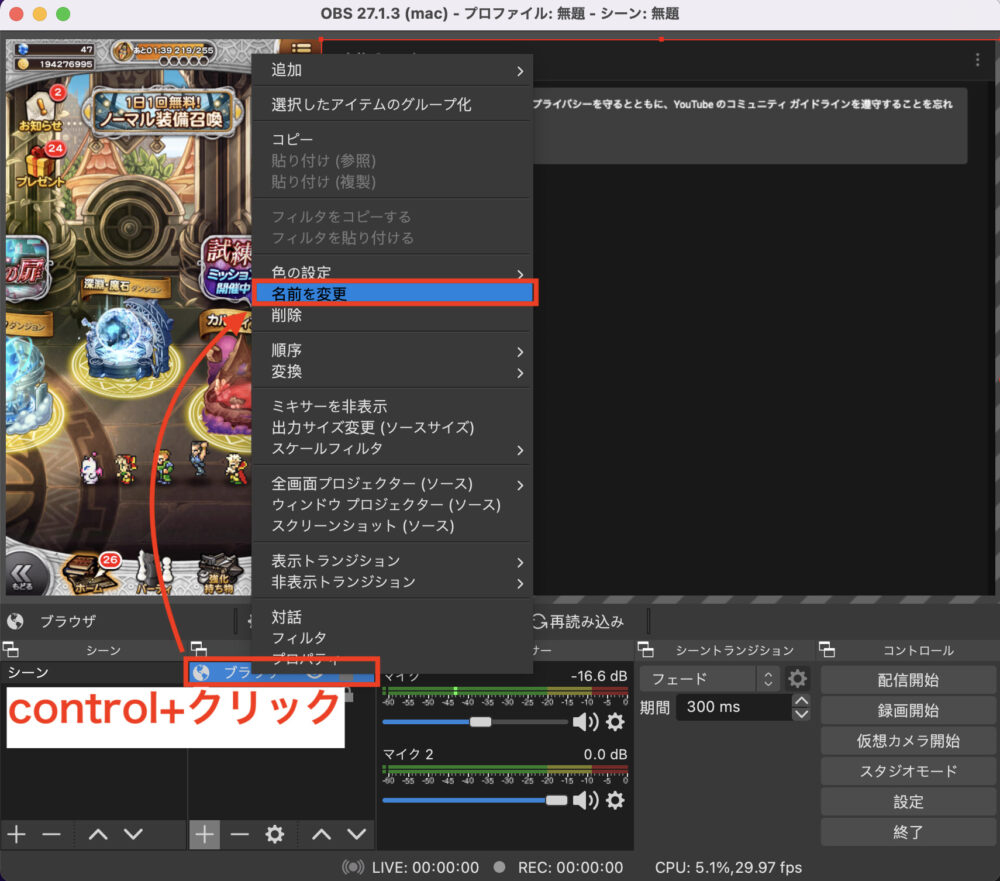Move the scene down in the Scenes panel
Viewport: 1000px width, 881px height.
pyautogui.click(x=133, y=834)
